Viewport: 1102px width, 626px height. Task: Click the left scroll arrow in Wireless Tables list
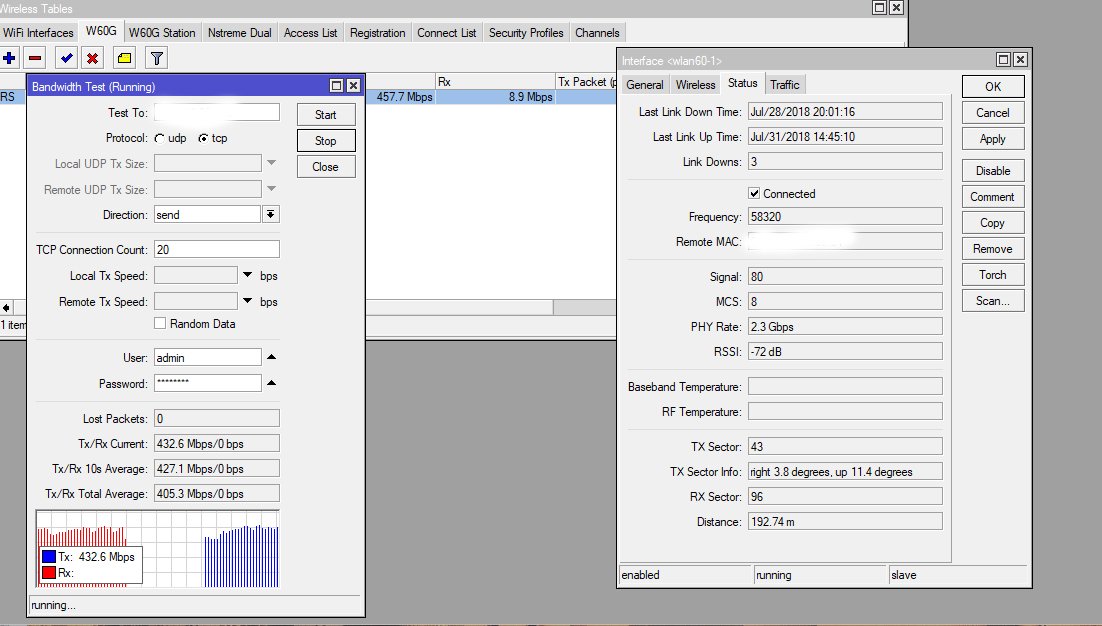tap(6, 308)
